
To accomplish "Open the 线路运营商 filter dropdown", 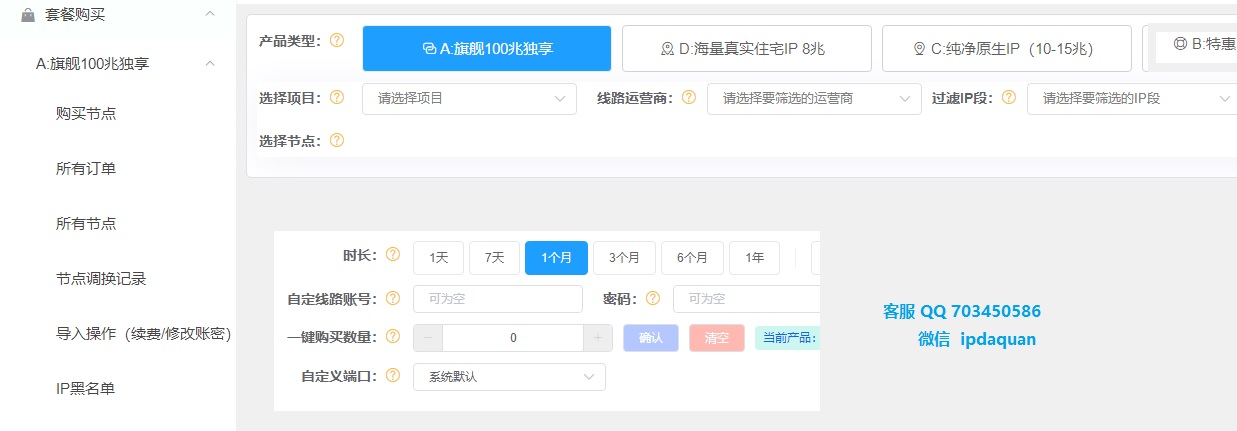I will (x=814, y=99).
